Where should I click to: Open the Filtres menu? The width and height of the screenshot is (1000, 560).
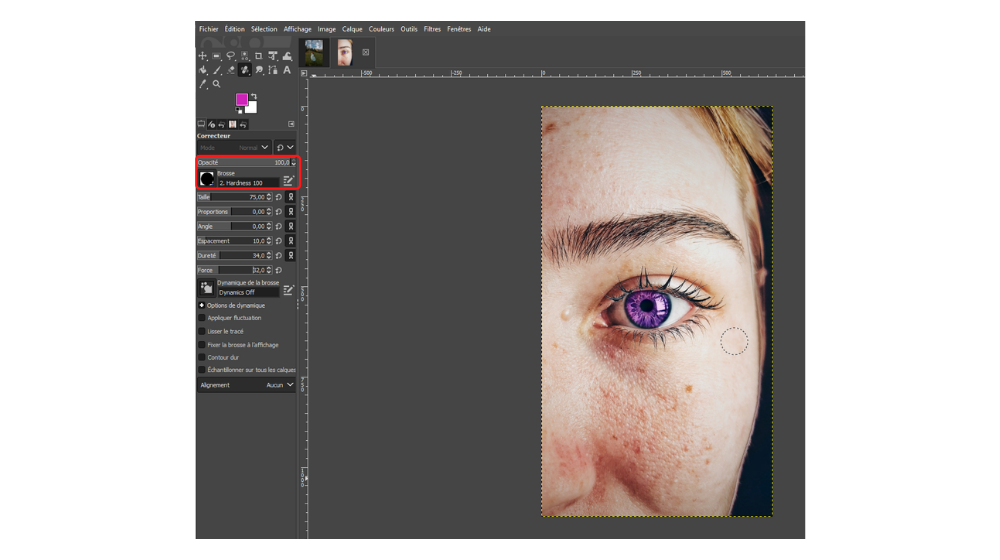pyautogui.click(x=432, y=29)
